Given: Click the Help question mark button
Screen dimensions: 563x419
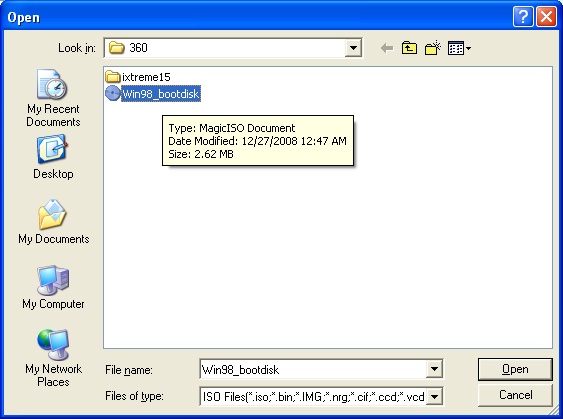Looking at the screenshot, I should click(523, 17).
